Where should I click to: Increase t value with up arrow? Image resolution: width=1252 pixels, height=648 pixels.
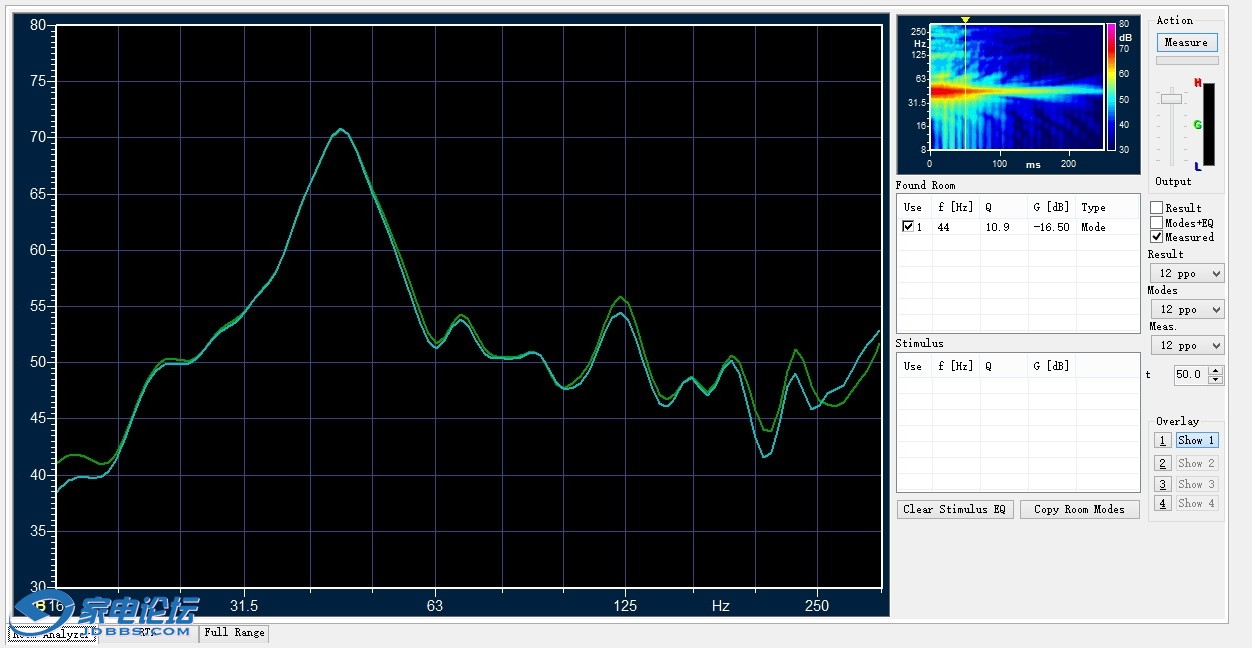(x=1216, y=370)
